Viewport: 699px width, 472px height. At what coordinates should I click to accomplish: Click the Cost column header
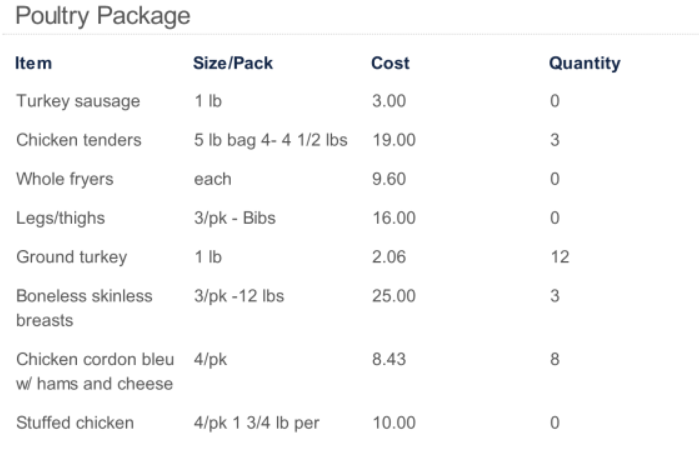(390, 64)
